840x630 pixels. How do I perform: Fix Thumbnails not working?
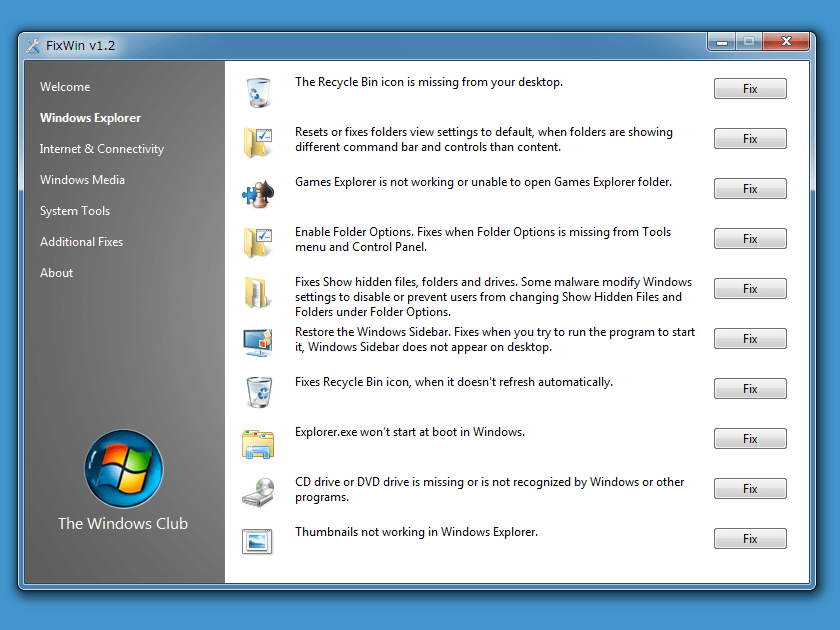(x=750, y=539)
